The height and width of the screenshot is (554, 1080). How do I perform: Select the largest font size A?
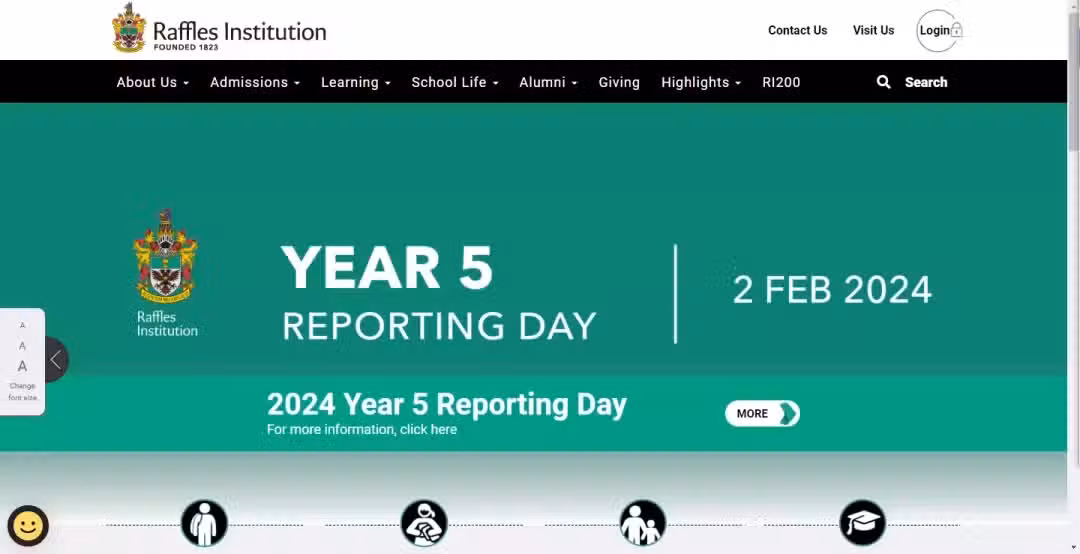click(22, 366)
